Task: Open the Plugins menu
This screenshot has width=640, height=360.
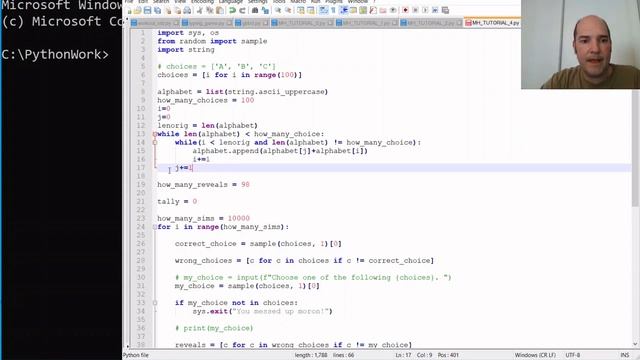Action: pos(333,2)
